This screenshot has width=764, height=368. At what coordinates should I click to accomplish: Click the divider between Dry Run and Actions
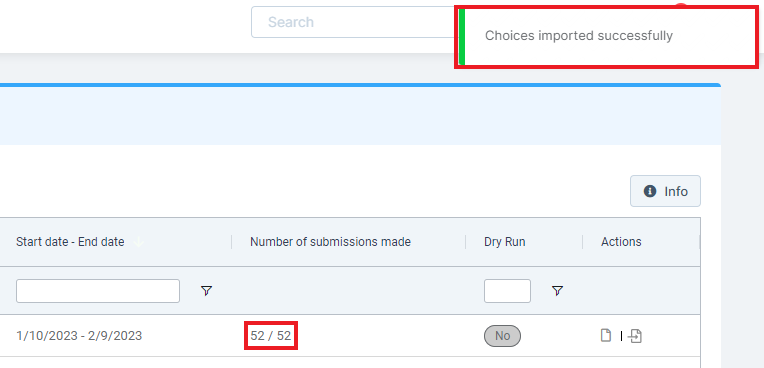[583, 242]
